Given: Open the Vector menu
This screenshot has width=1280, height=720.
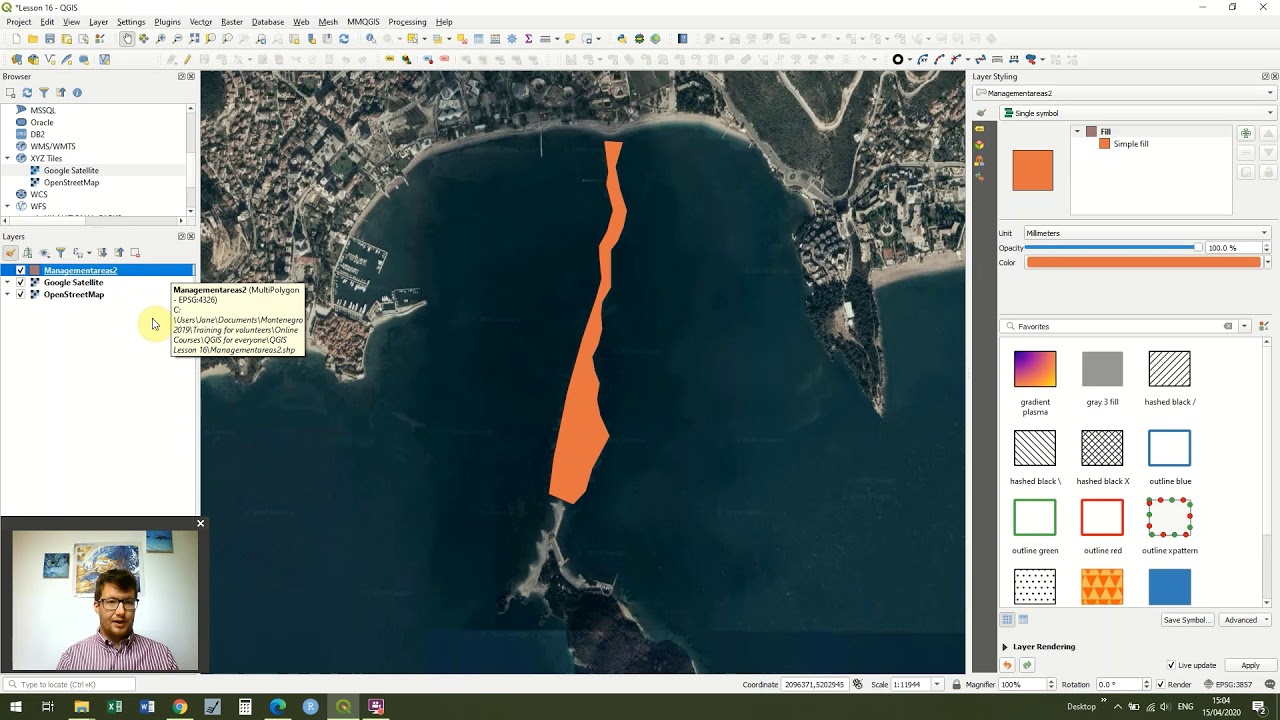Looking at the screenshot, I should click(x=201, y=22).
